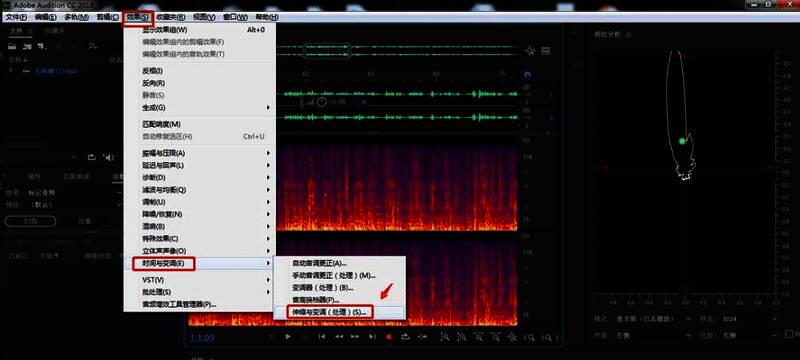Open the 效果(S) menu
800x360 pixels.
[x=138, y=17]
